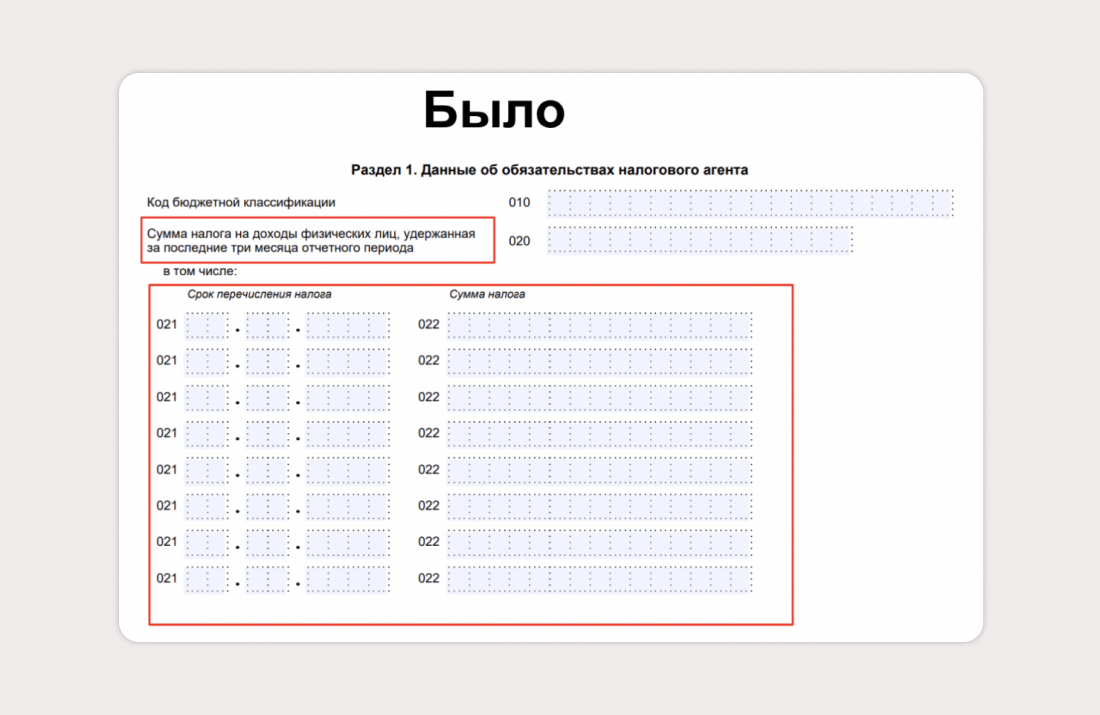
Task: Click the year field in second 021 row
Action: pos(348,361)
